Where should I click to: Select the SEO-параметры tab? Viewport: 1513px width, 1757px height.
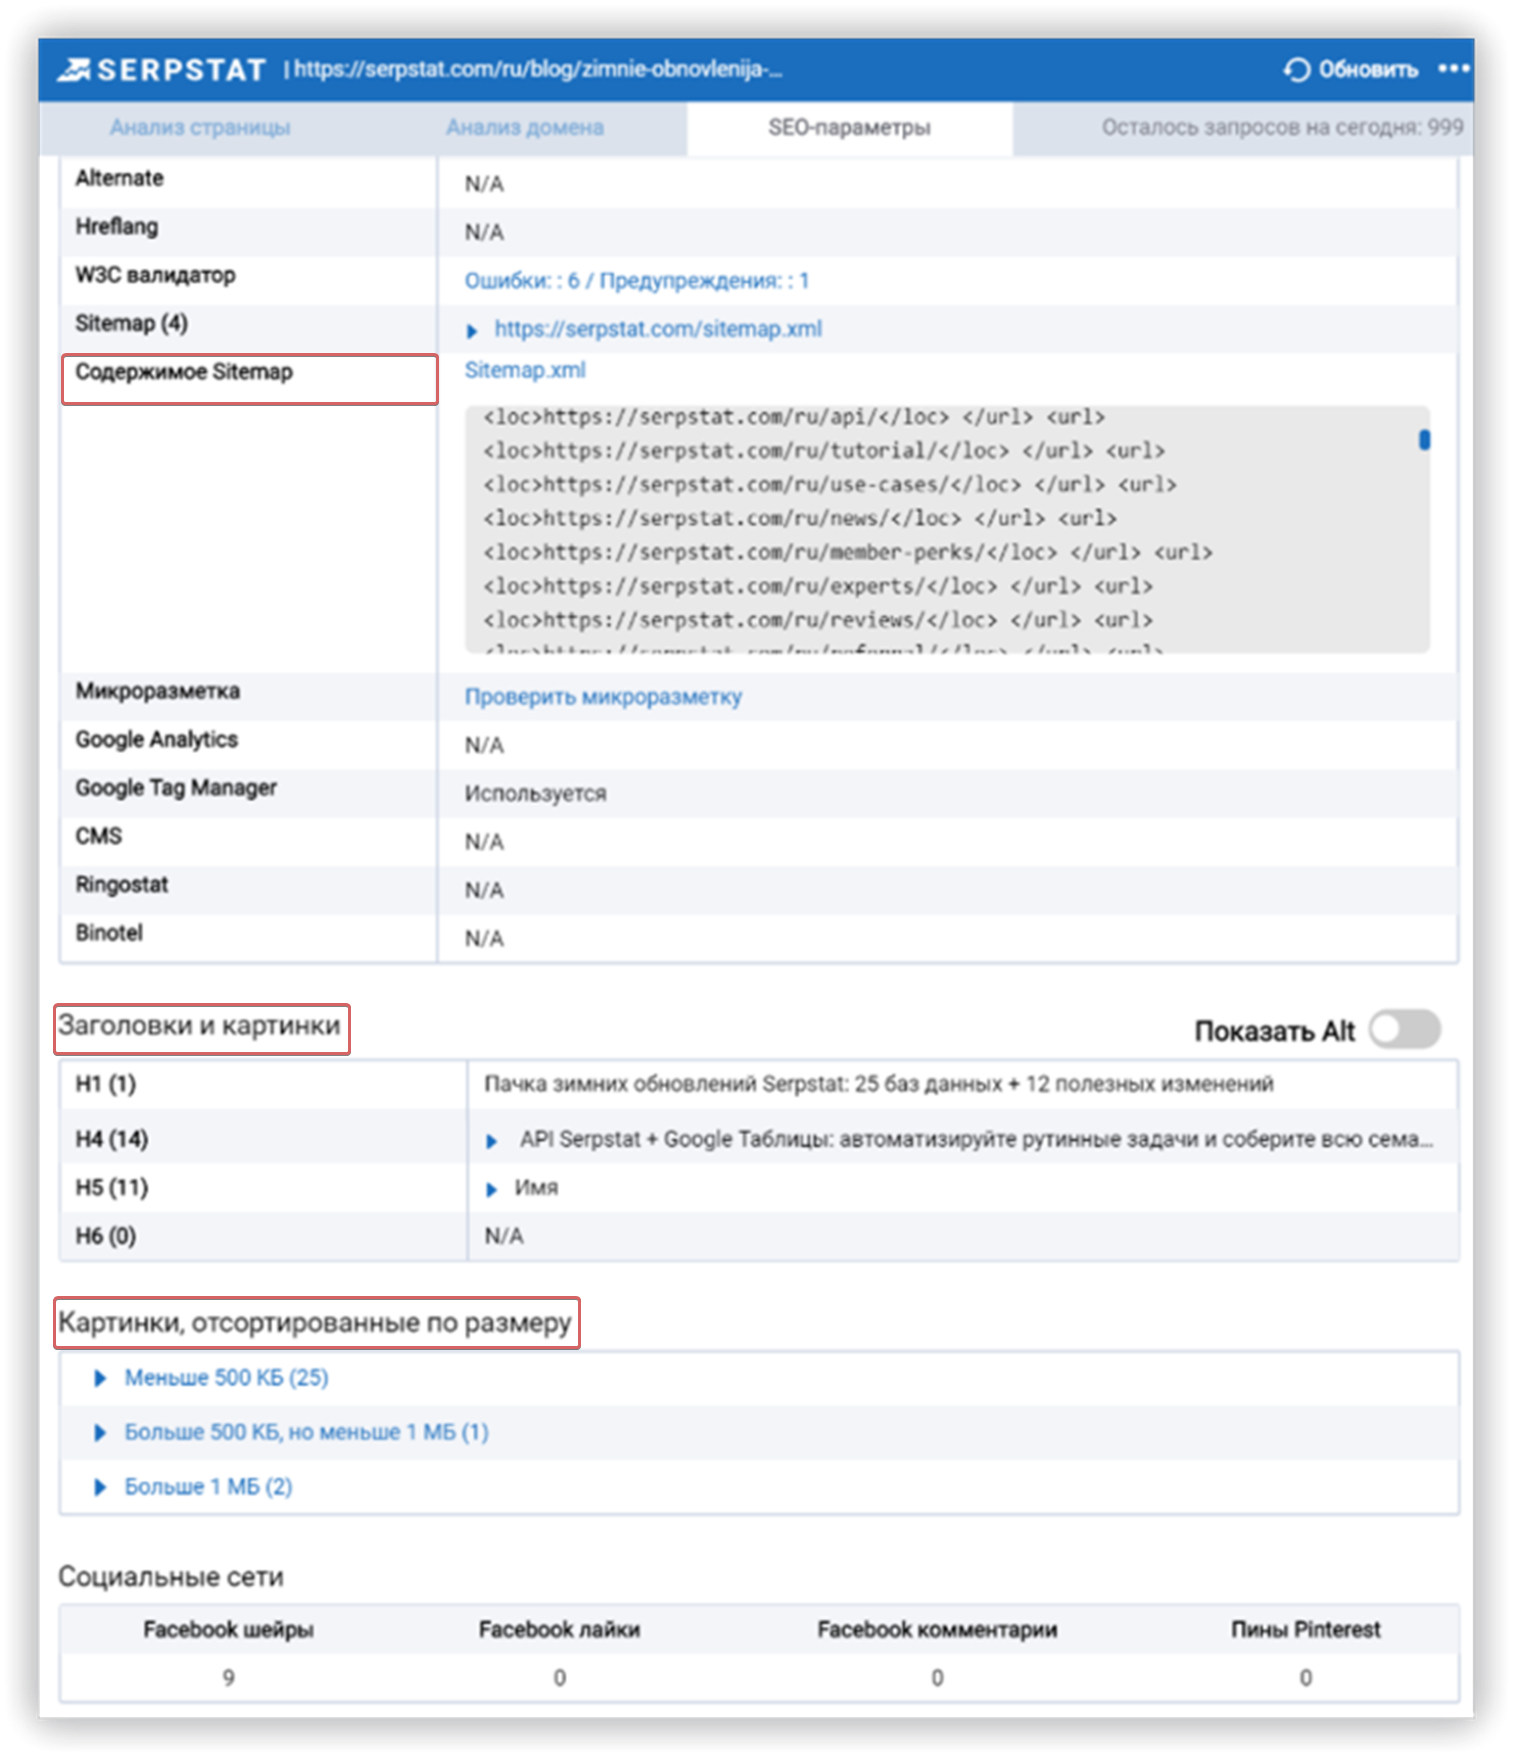click(849, 128)
